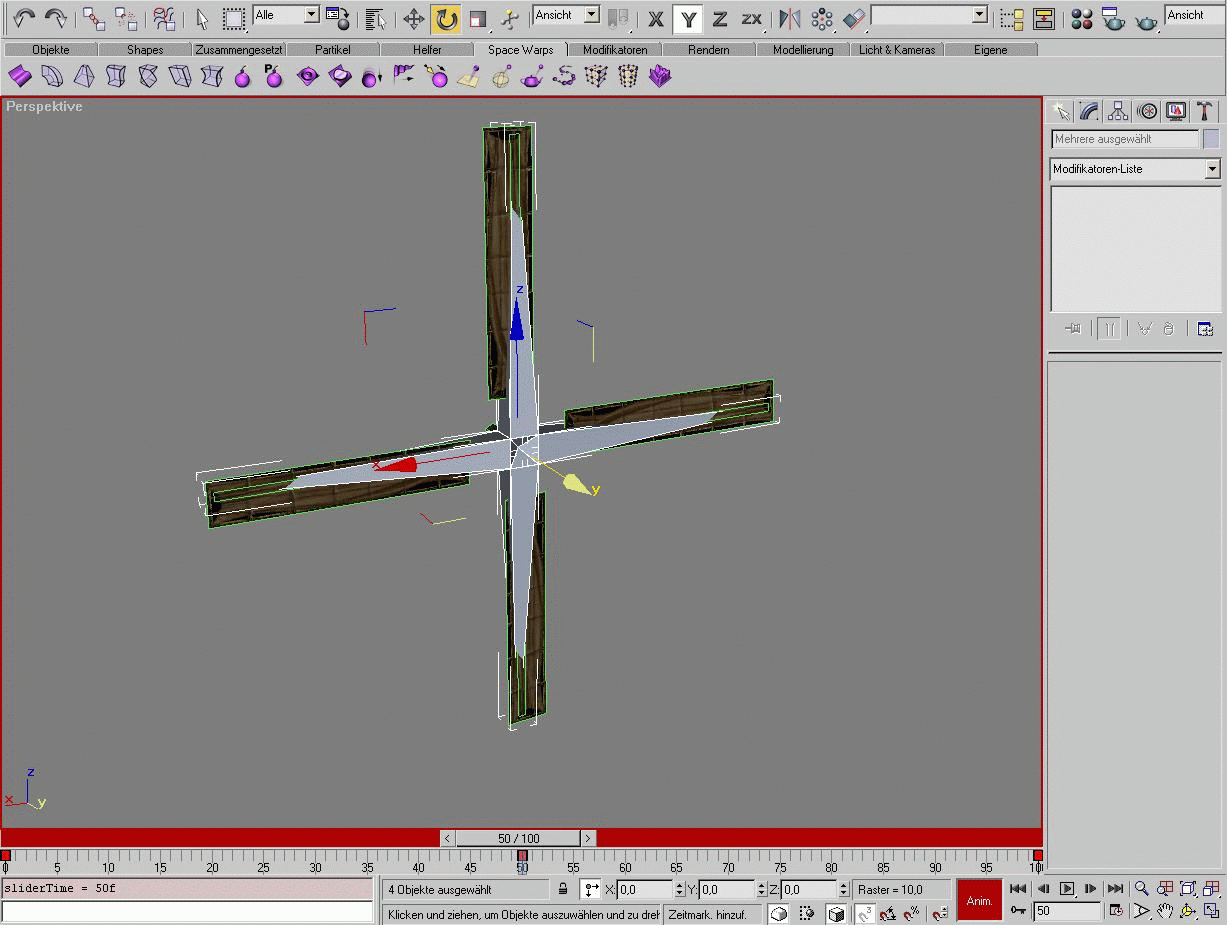Open the Utilities hammer panel

click(x=1205, y=111)
